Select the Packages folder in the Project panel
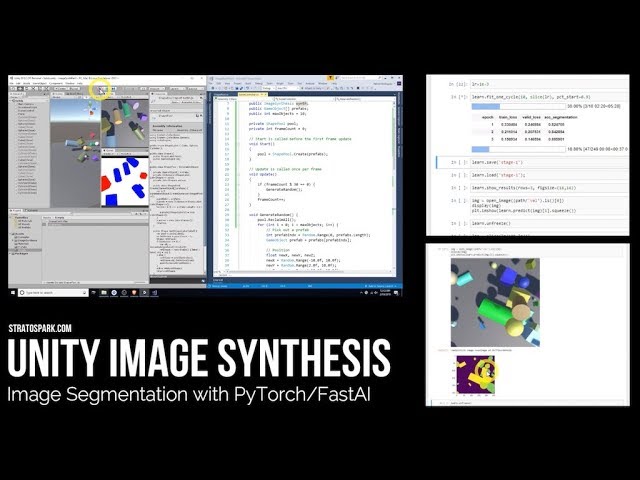Viewport: 640px width, 480px height. tap(22, 253)
